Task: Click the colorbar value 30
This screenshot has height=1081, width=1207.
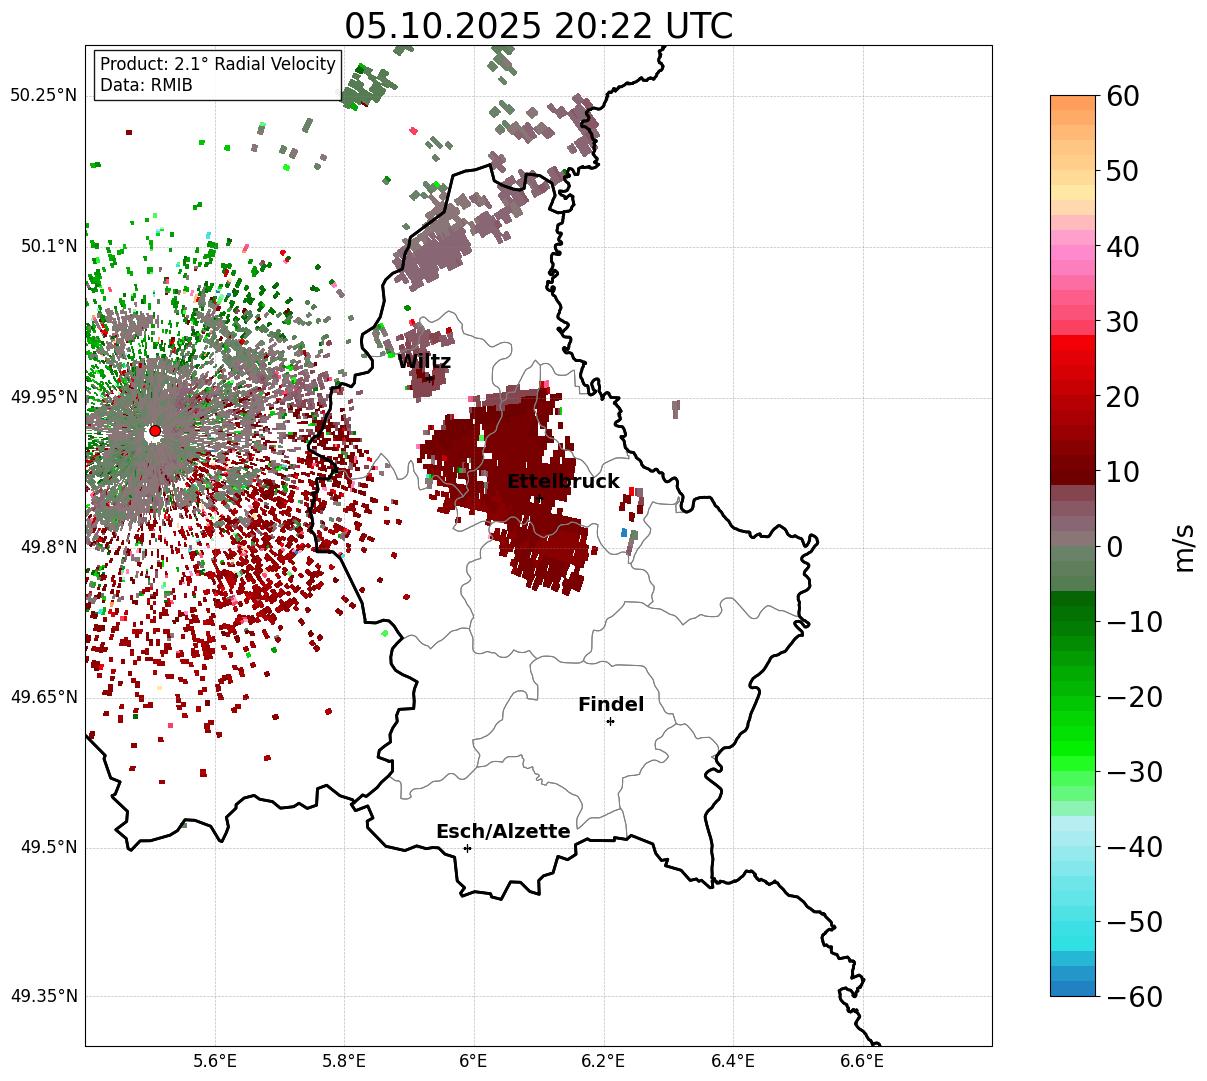Action: tap(1121, 322)
